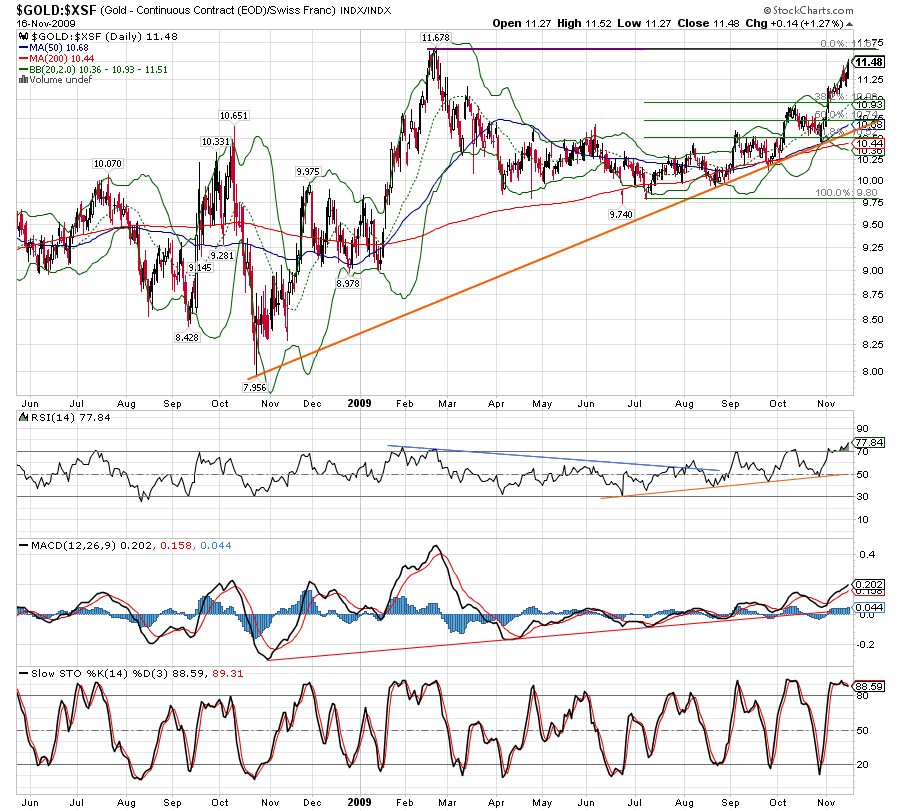900x811 pixels.
Task: Click the INDX/INDX text in title
Action: pos(365,10)
